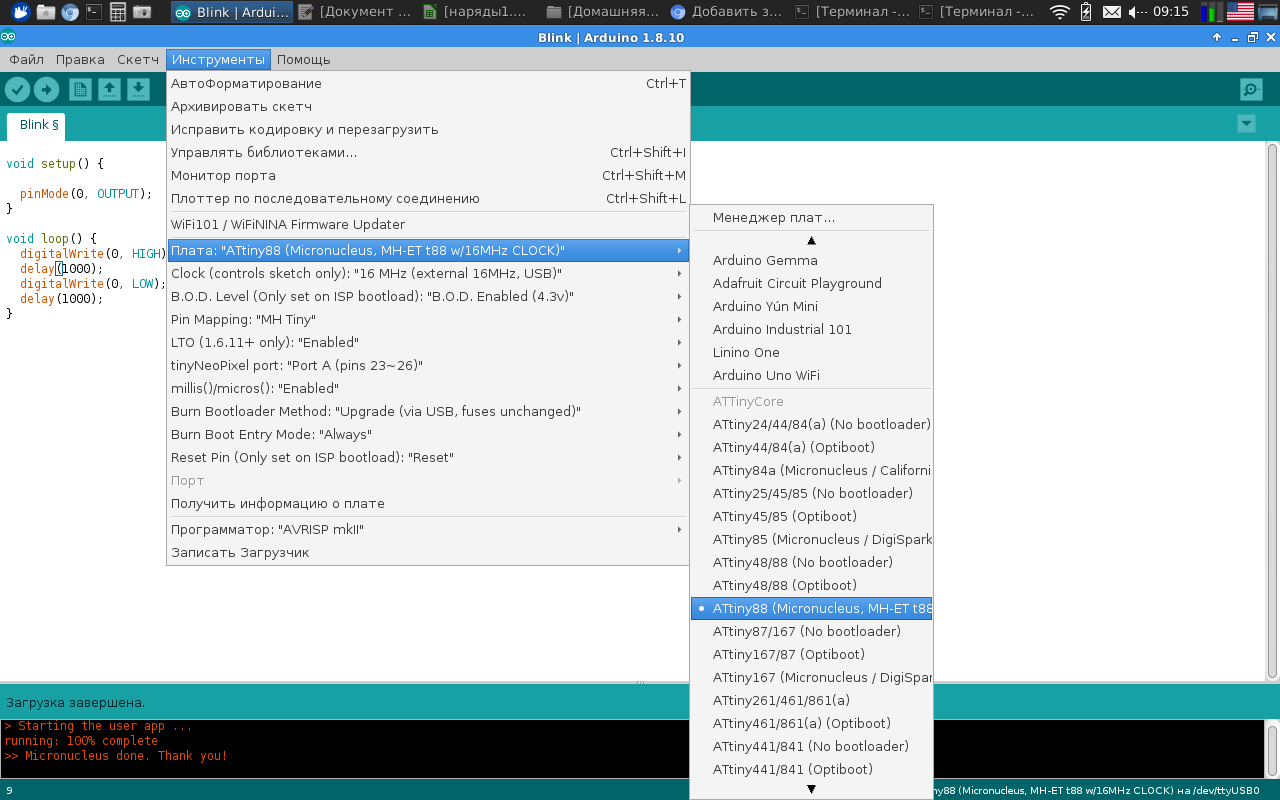Choose Arduino Gemma from the board list
Viewport: 1280px width, 800px height.
click(x=765, y=260)
